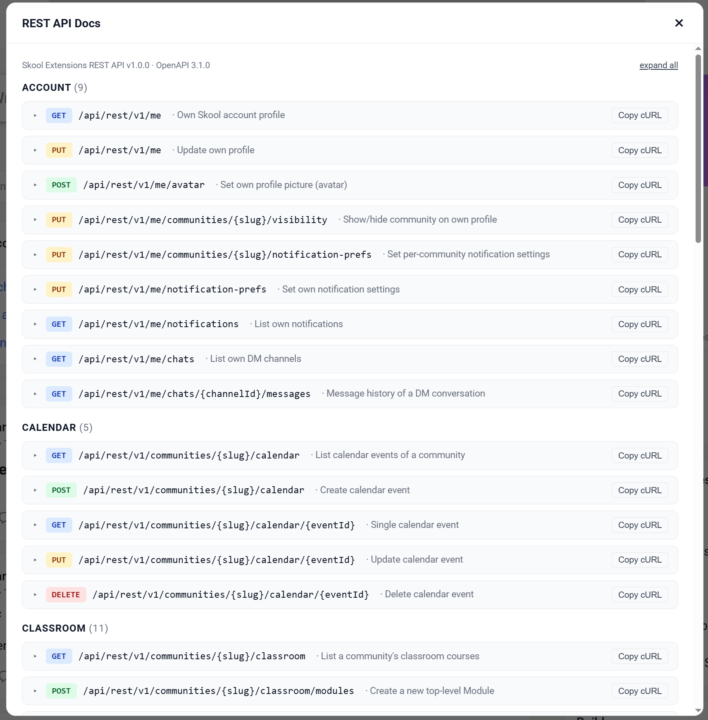Click 'Set own profile picture (avatar)' description
Viewport: 708px width, 720px height.
pos(284,185)
